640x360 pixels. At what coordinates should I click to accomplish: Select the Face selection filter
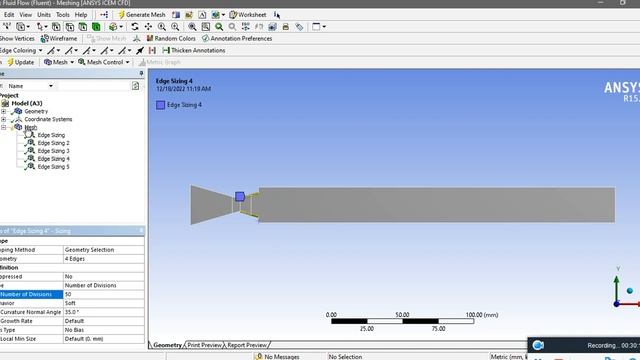click(x=83, y=27)
